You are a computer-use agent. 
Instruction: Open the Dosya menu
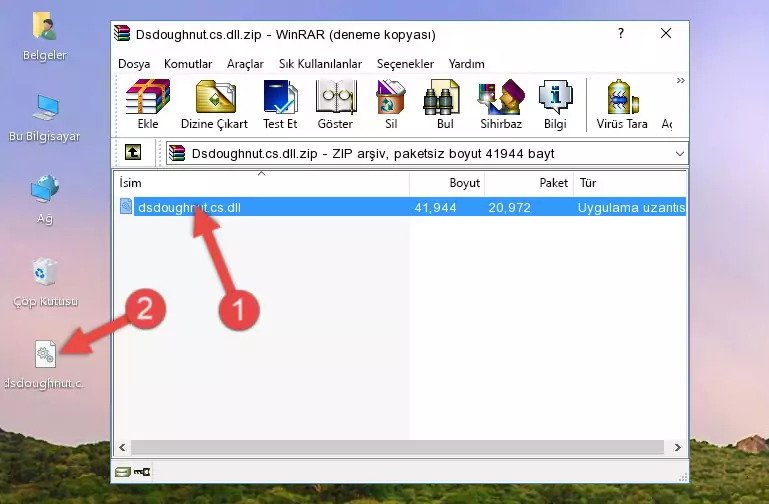134,64
